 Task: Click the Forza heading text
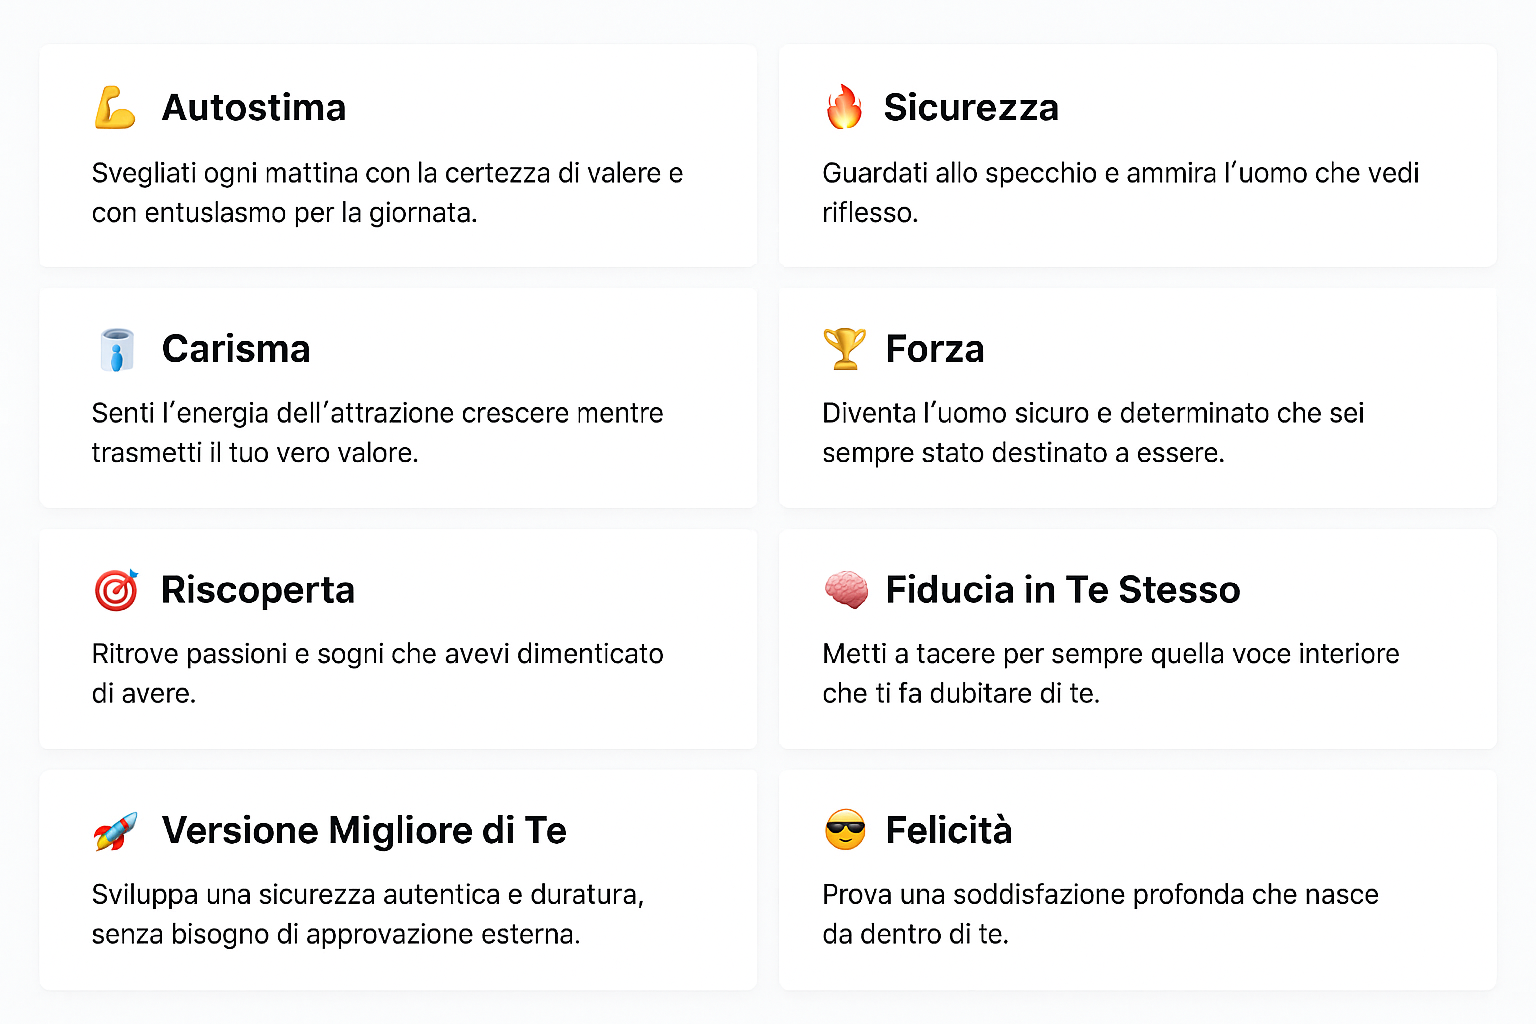(x=935, y=349)
